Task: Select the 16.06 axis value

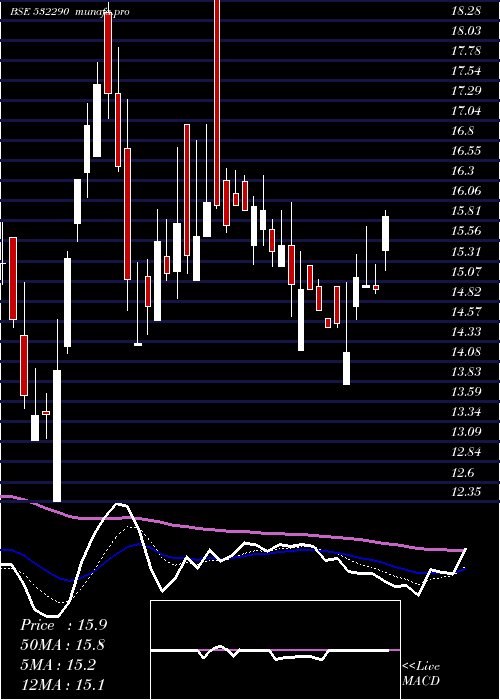Action: click(466, 191)
